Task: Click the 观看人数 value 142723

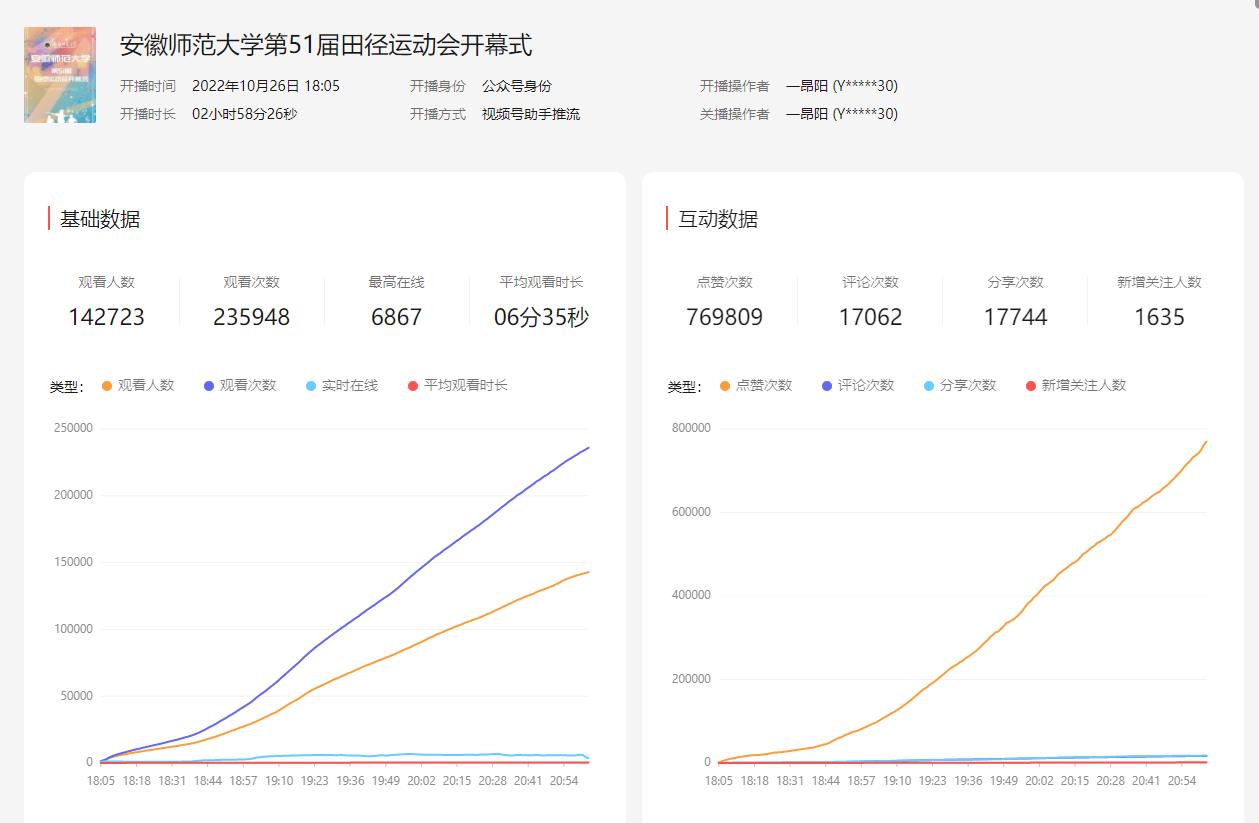Action: tap(106, 318)
